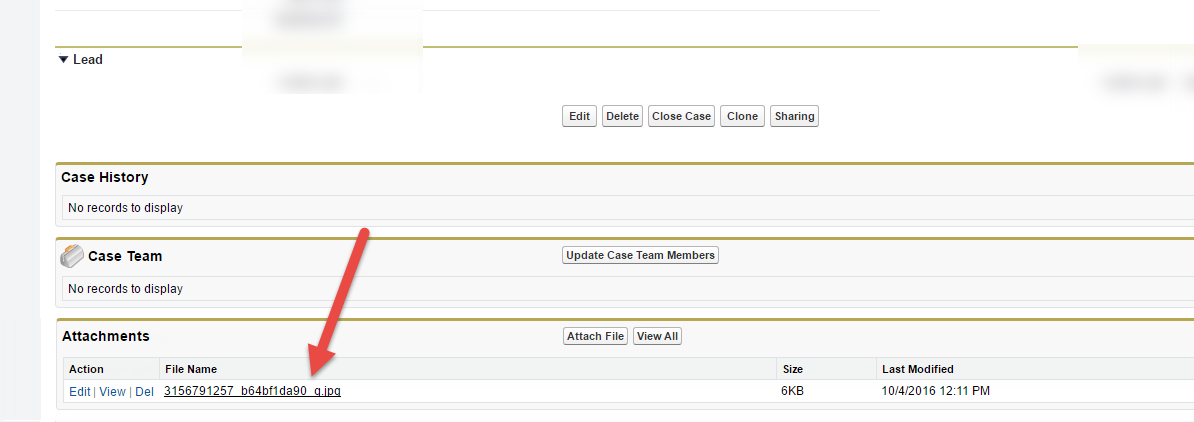Click the Attachments section heading
The width and height of the screenshot is (1194, 422).
click(x=105, y=336)
